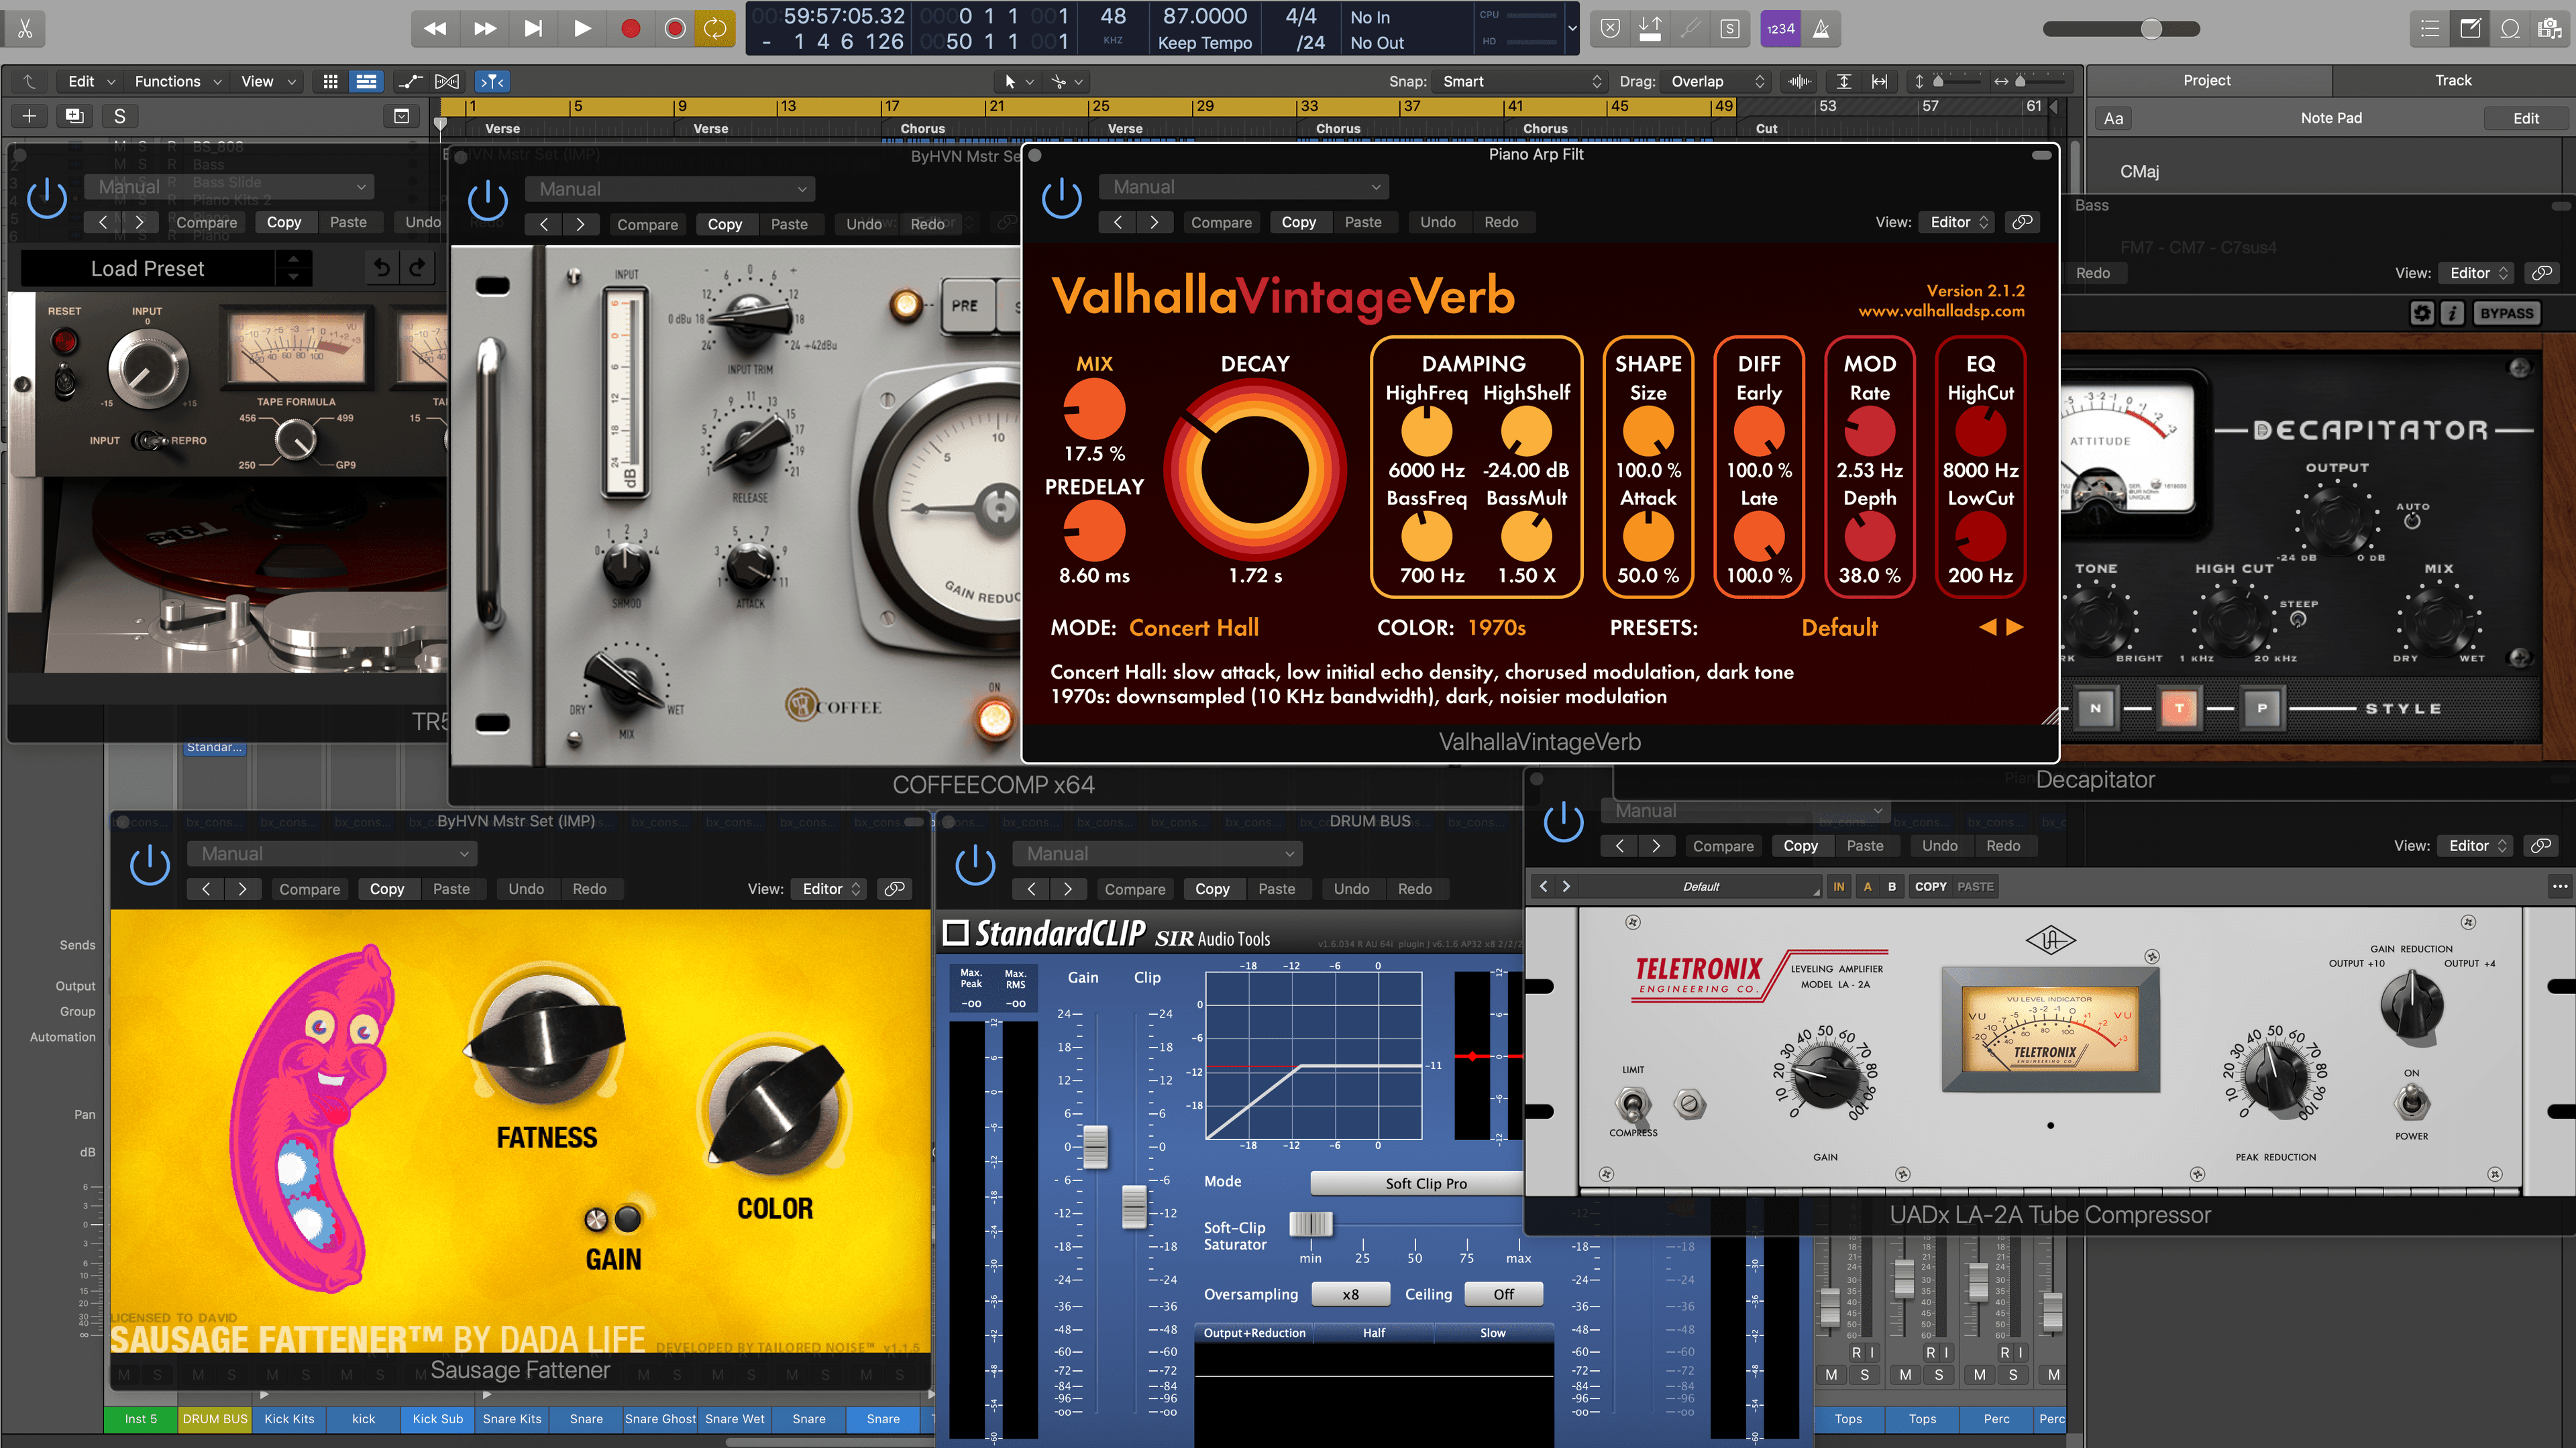This screenshot has height=1448, width=2576.
Task: Select the DRUM BUS track label
Action: tap(215, 1419)
